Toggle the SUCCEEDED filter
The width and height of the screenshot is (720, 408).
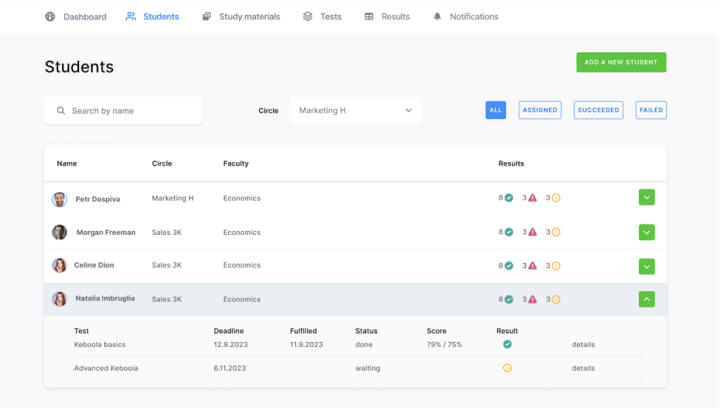point(598,110)
